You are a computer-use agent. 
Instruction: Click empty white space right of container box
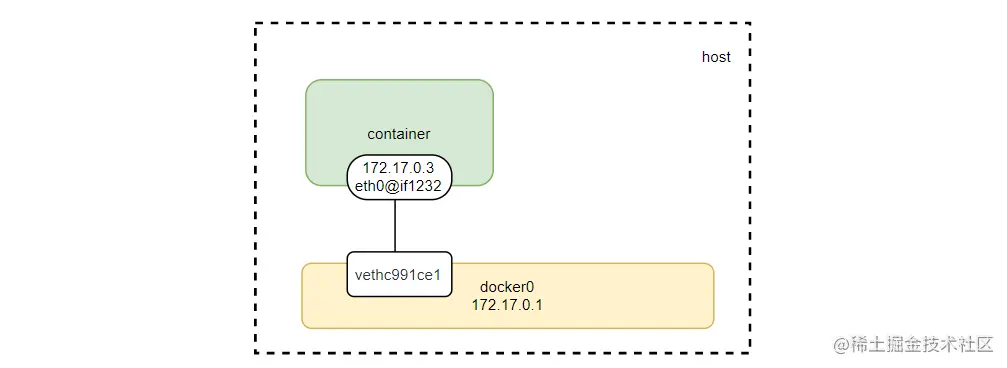610,141
